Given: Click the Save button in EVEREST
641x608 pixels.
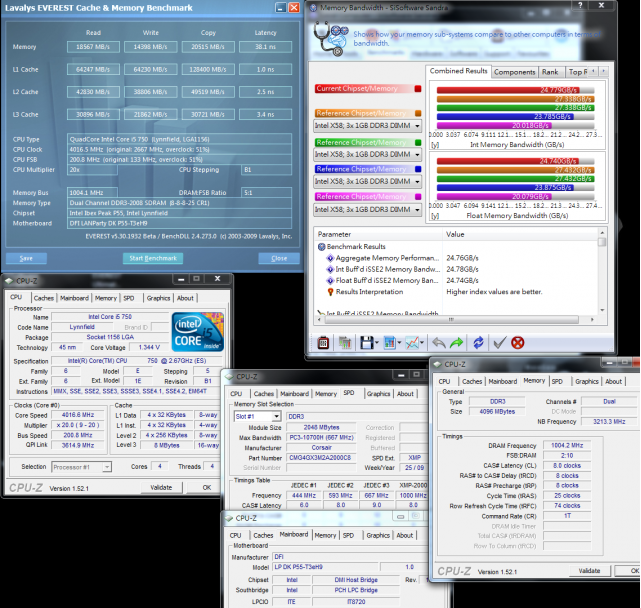Looking at the screenshot, I should pyautogui.click(x=26, y=258).
